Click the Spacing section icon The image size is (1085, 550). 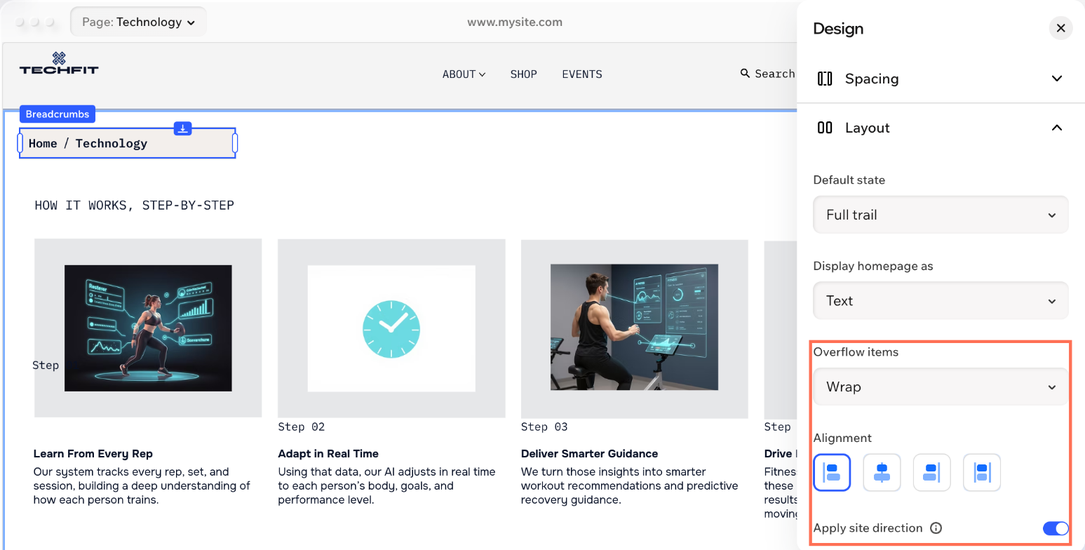tap(825, 79)
